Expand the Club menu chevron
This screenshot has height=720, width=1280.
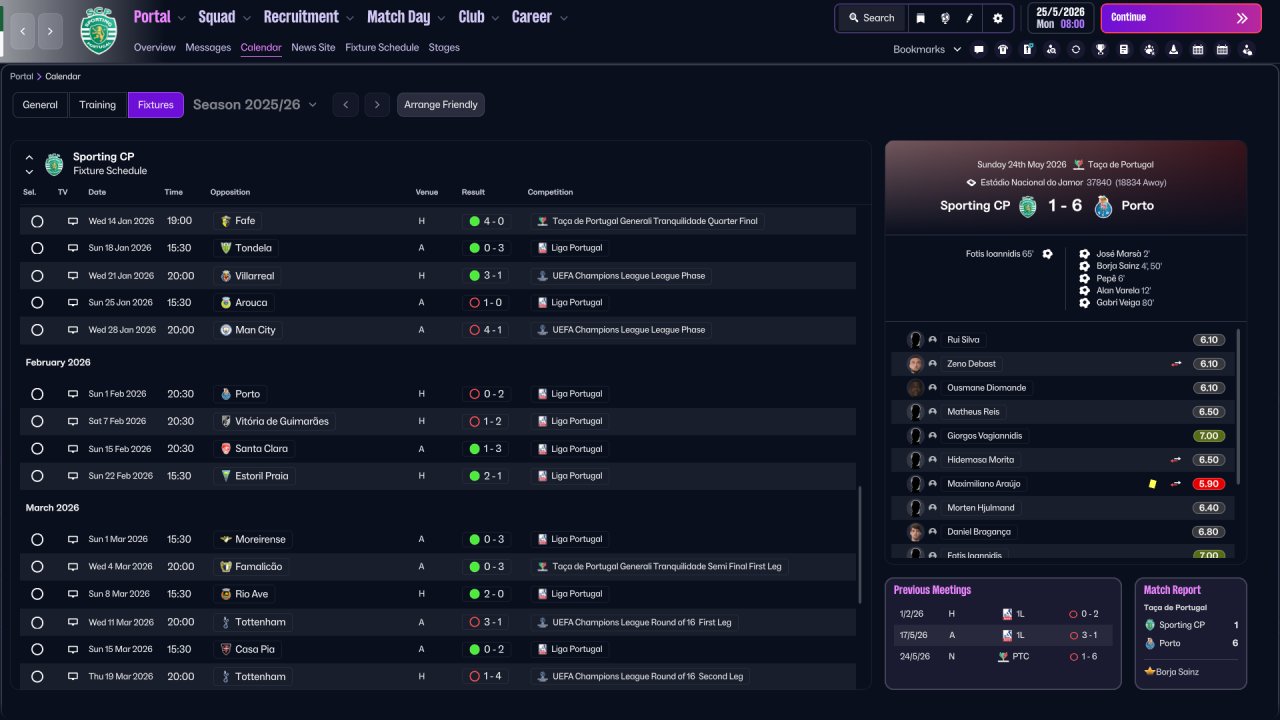coord(495,18)
